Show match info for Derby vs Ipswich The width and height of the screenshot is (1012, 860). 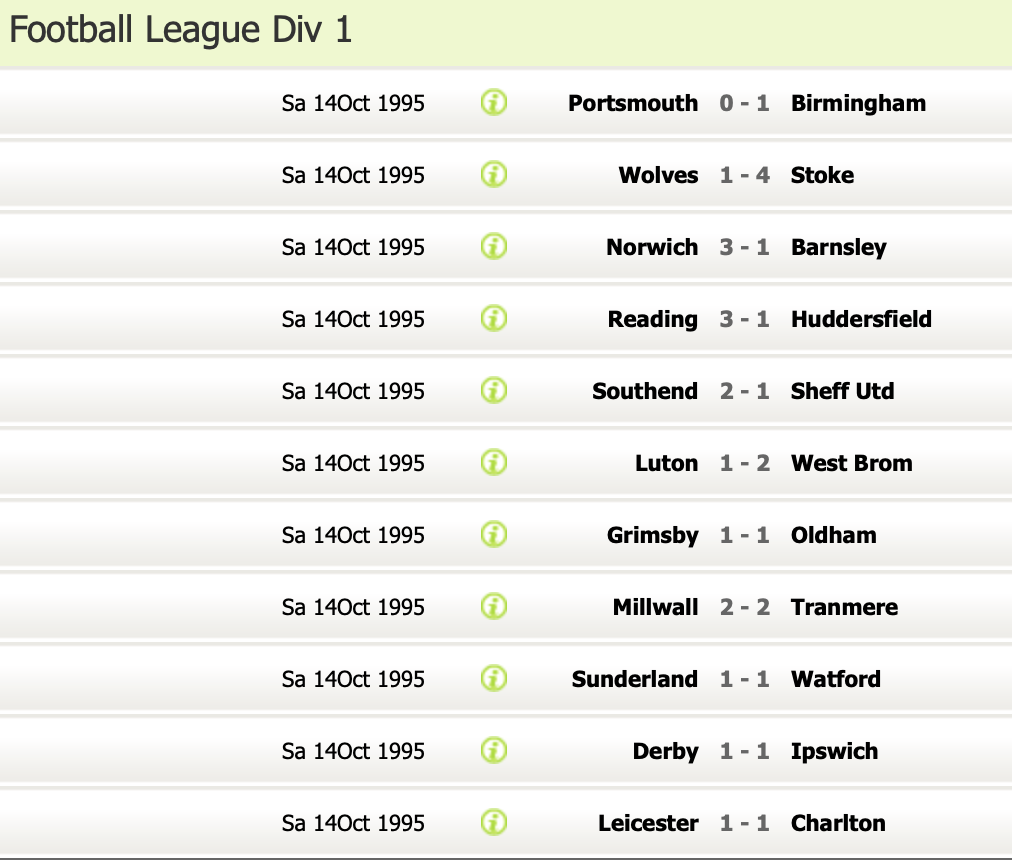[x=494, y=750]
